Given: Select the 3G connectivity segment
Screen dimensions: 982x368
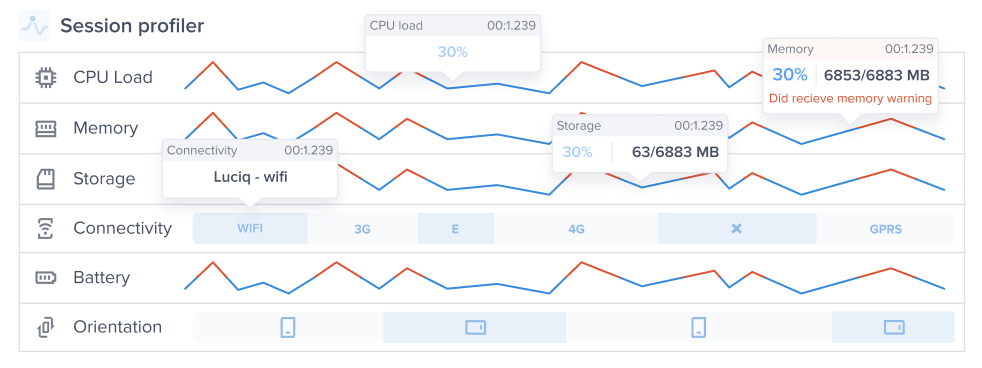Looking at the screenshot, I should pos(363,228).
